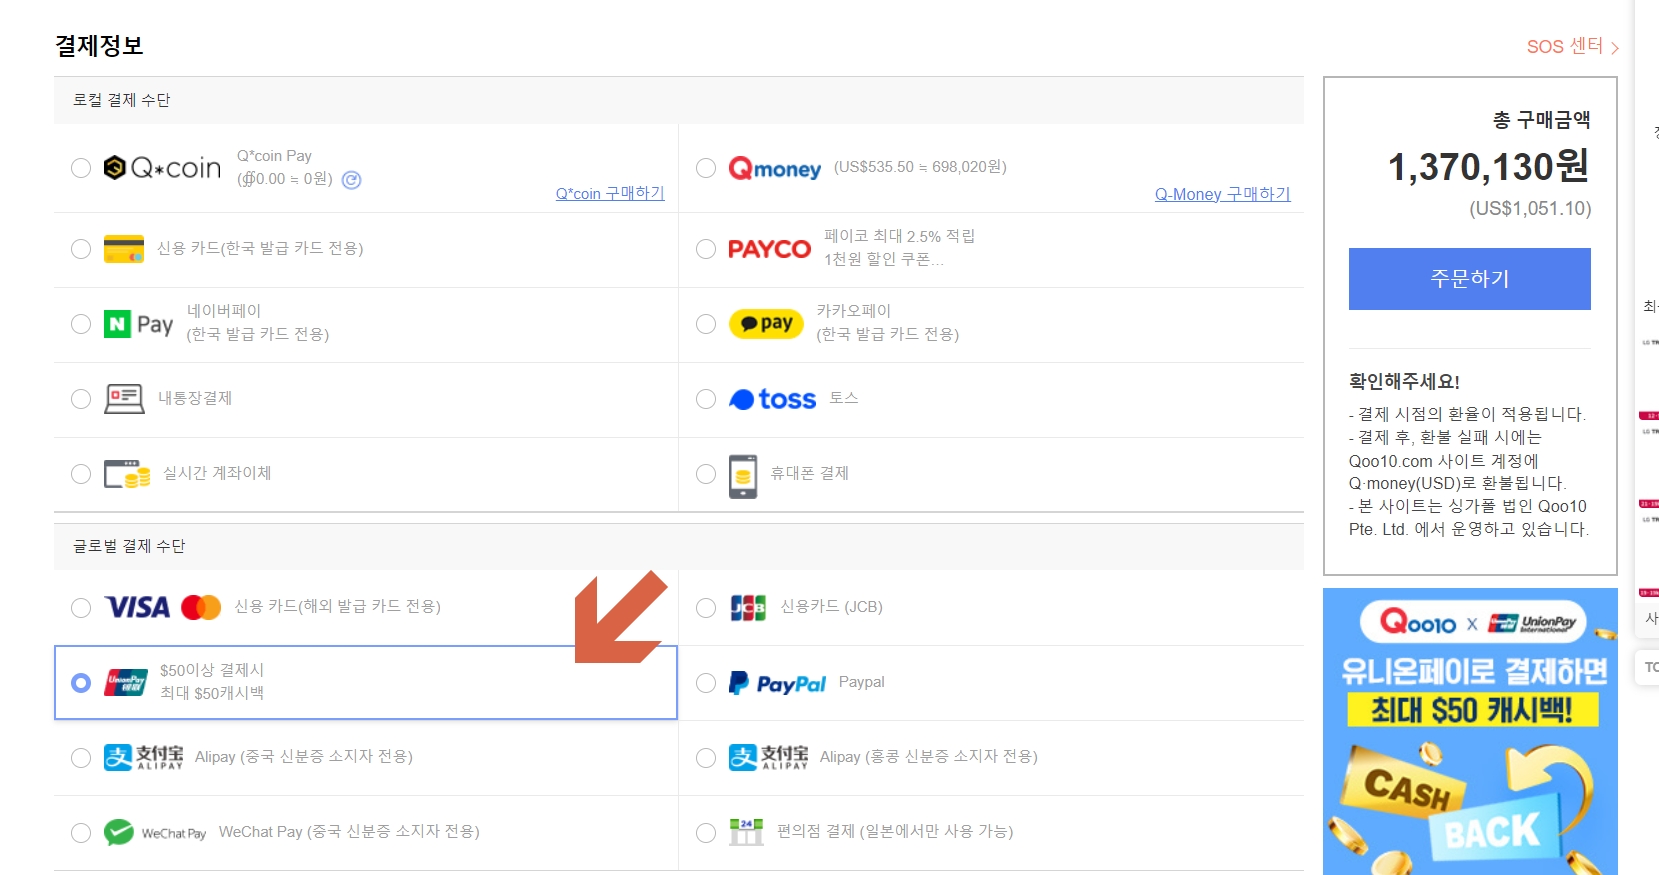
Task: Click the mobile phone payment icon
Action: pyautogui.click(x=743, y=476)
